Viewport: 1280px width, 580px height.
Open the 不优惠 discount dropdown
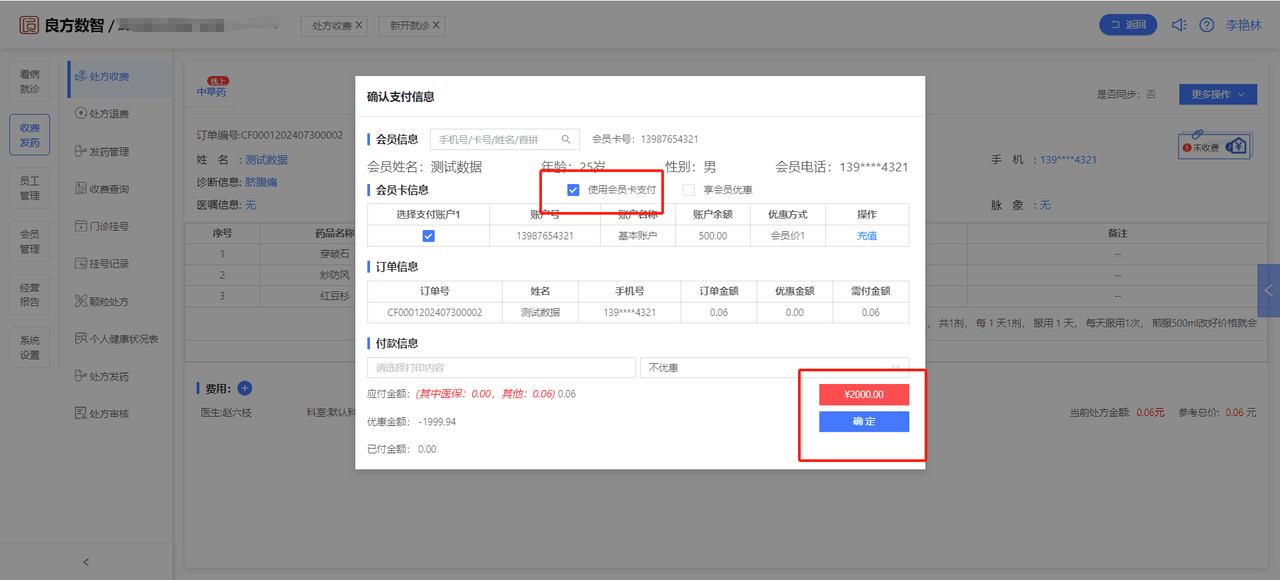[774, 368]
